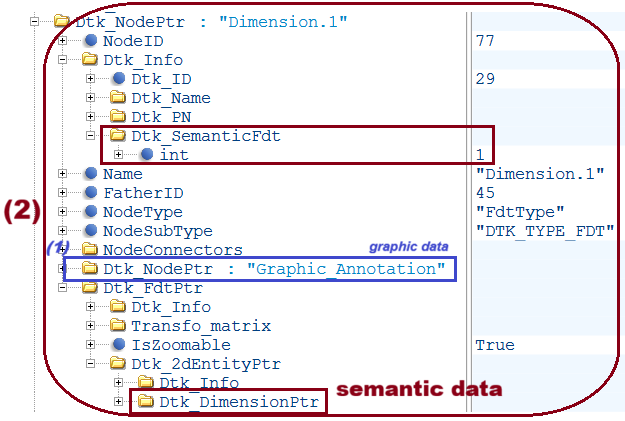Select the Graphic_Annotation Dtk_NodePtr item
The height and width of the screenshot is (421, 625).
(x=274, y=269)
